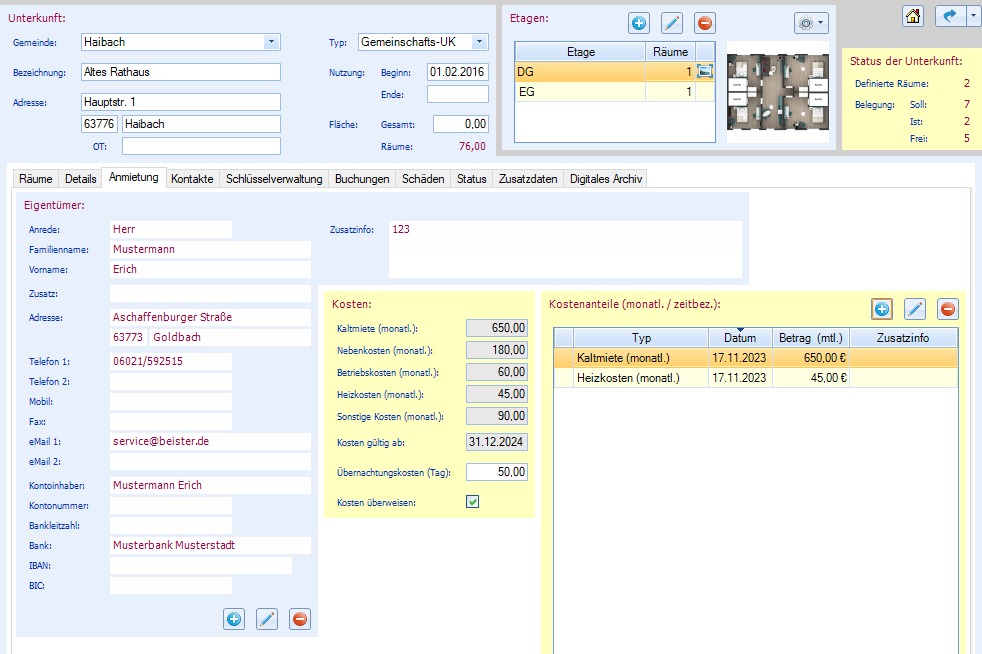Viewport: 982px width, 654px height.
Task: Click the Übernachtungskosten (Tag) input field
Action: 497,472
